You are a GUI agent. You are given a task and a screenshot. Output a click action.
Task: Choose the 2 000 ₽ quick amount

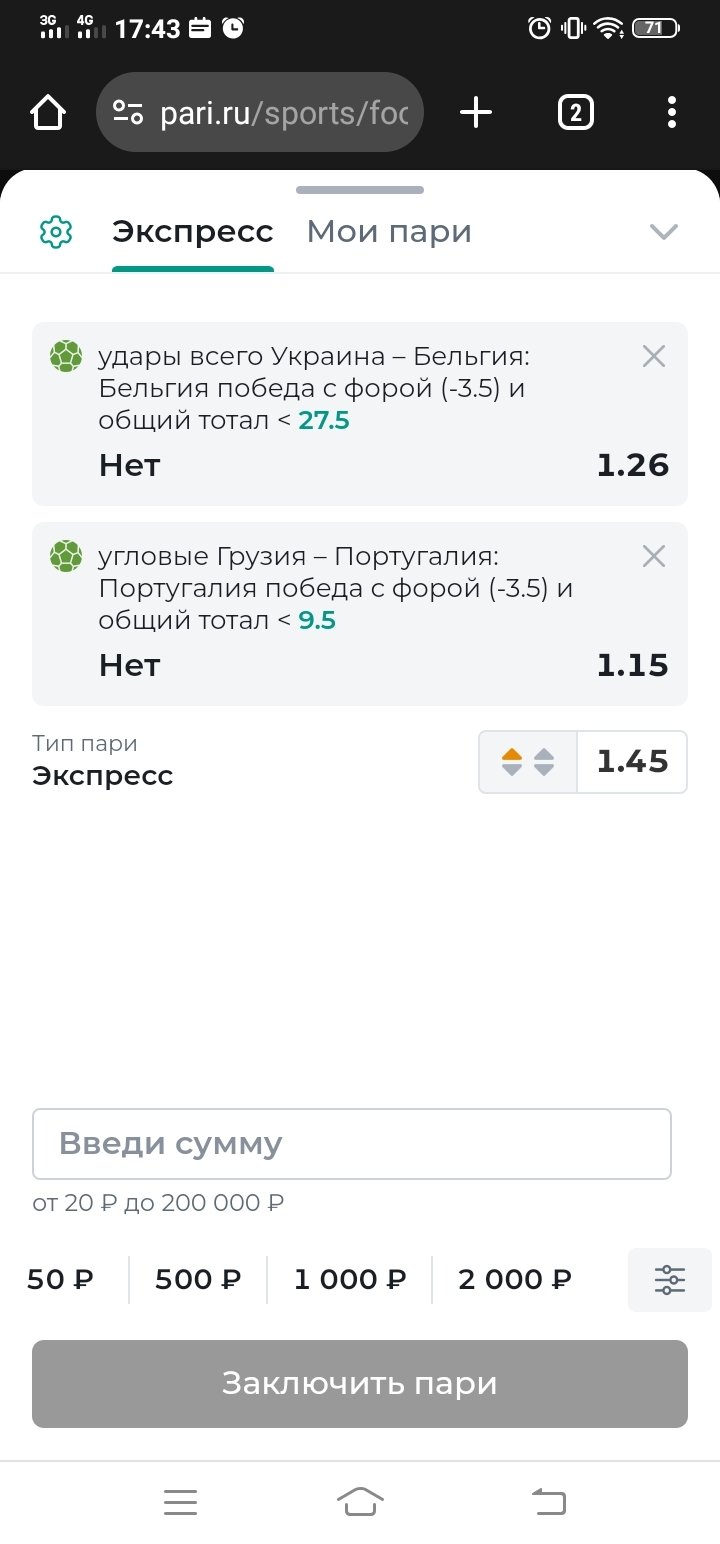pyautogui.click(x=514, y=1280)
